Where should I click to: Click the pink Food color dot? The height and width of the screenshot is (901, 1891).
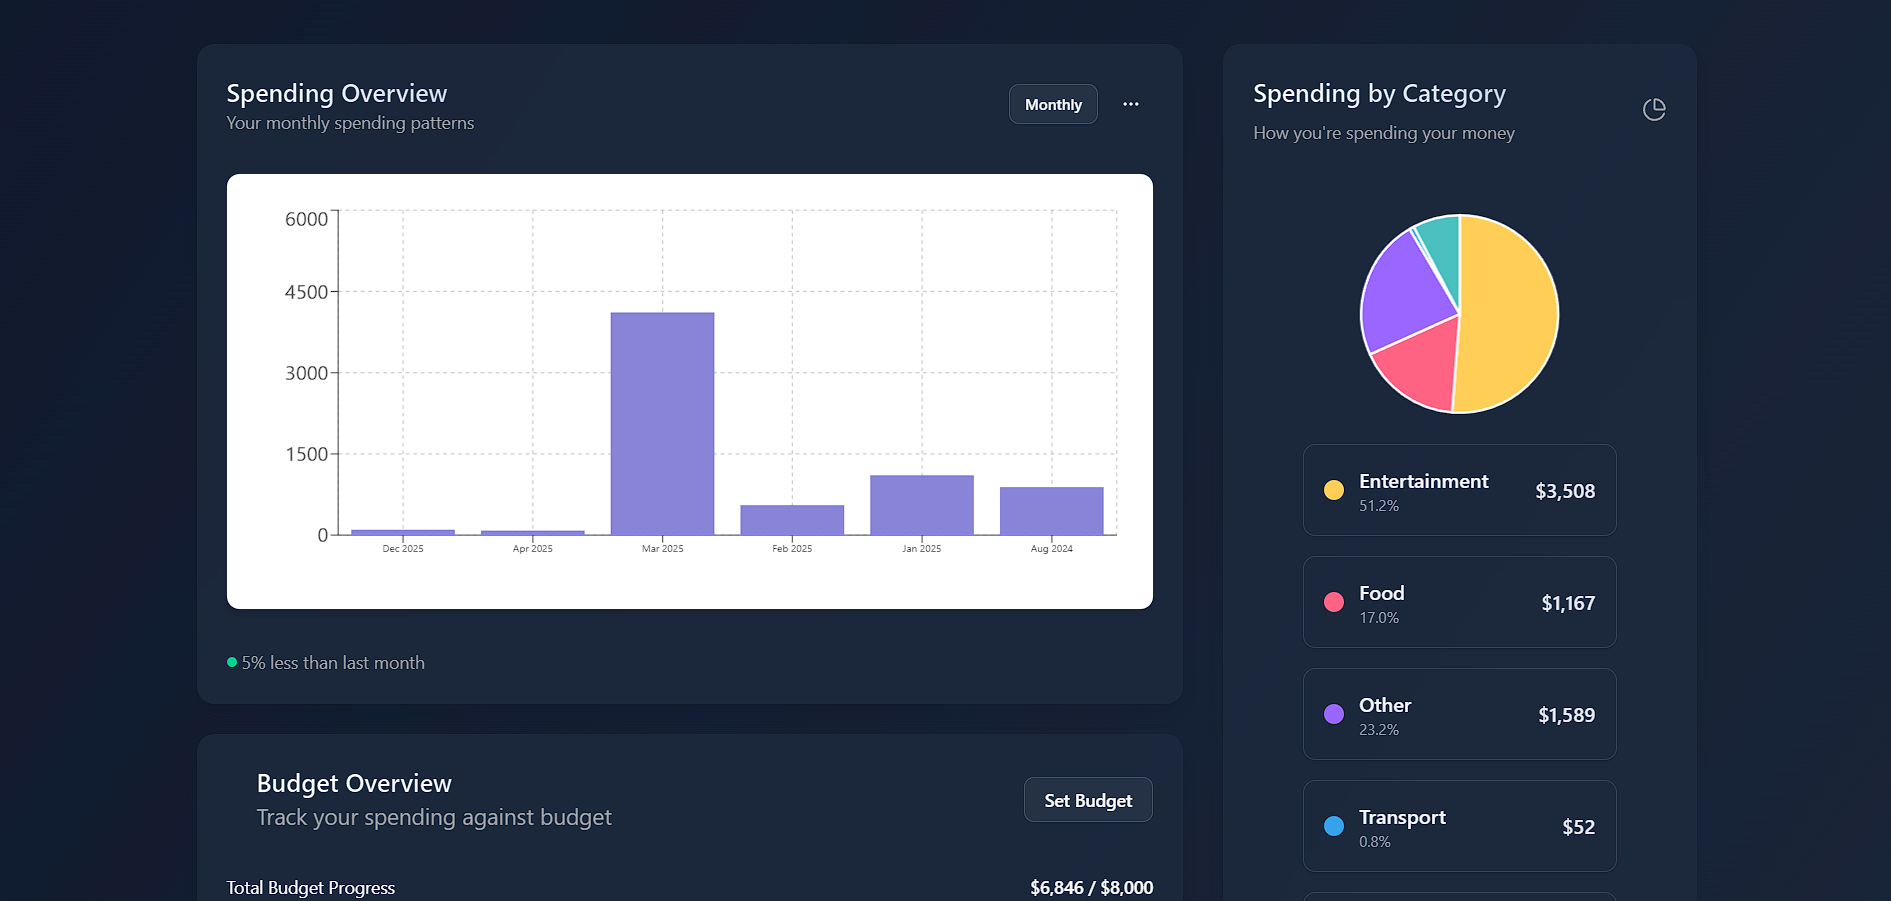tap(1334, 602)
